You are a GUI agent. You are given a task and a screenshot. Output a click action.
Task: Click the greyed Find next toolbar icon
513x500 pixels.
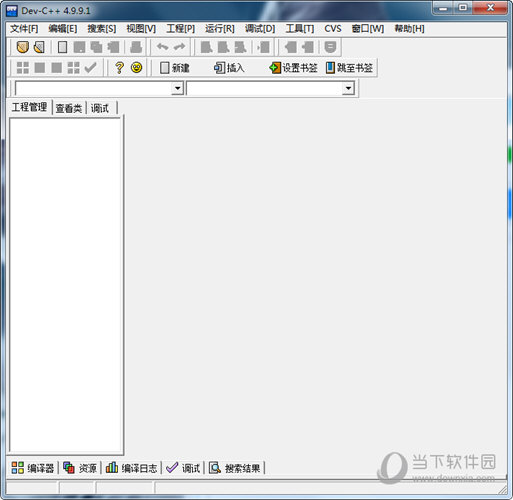[x=240, y=47]
